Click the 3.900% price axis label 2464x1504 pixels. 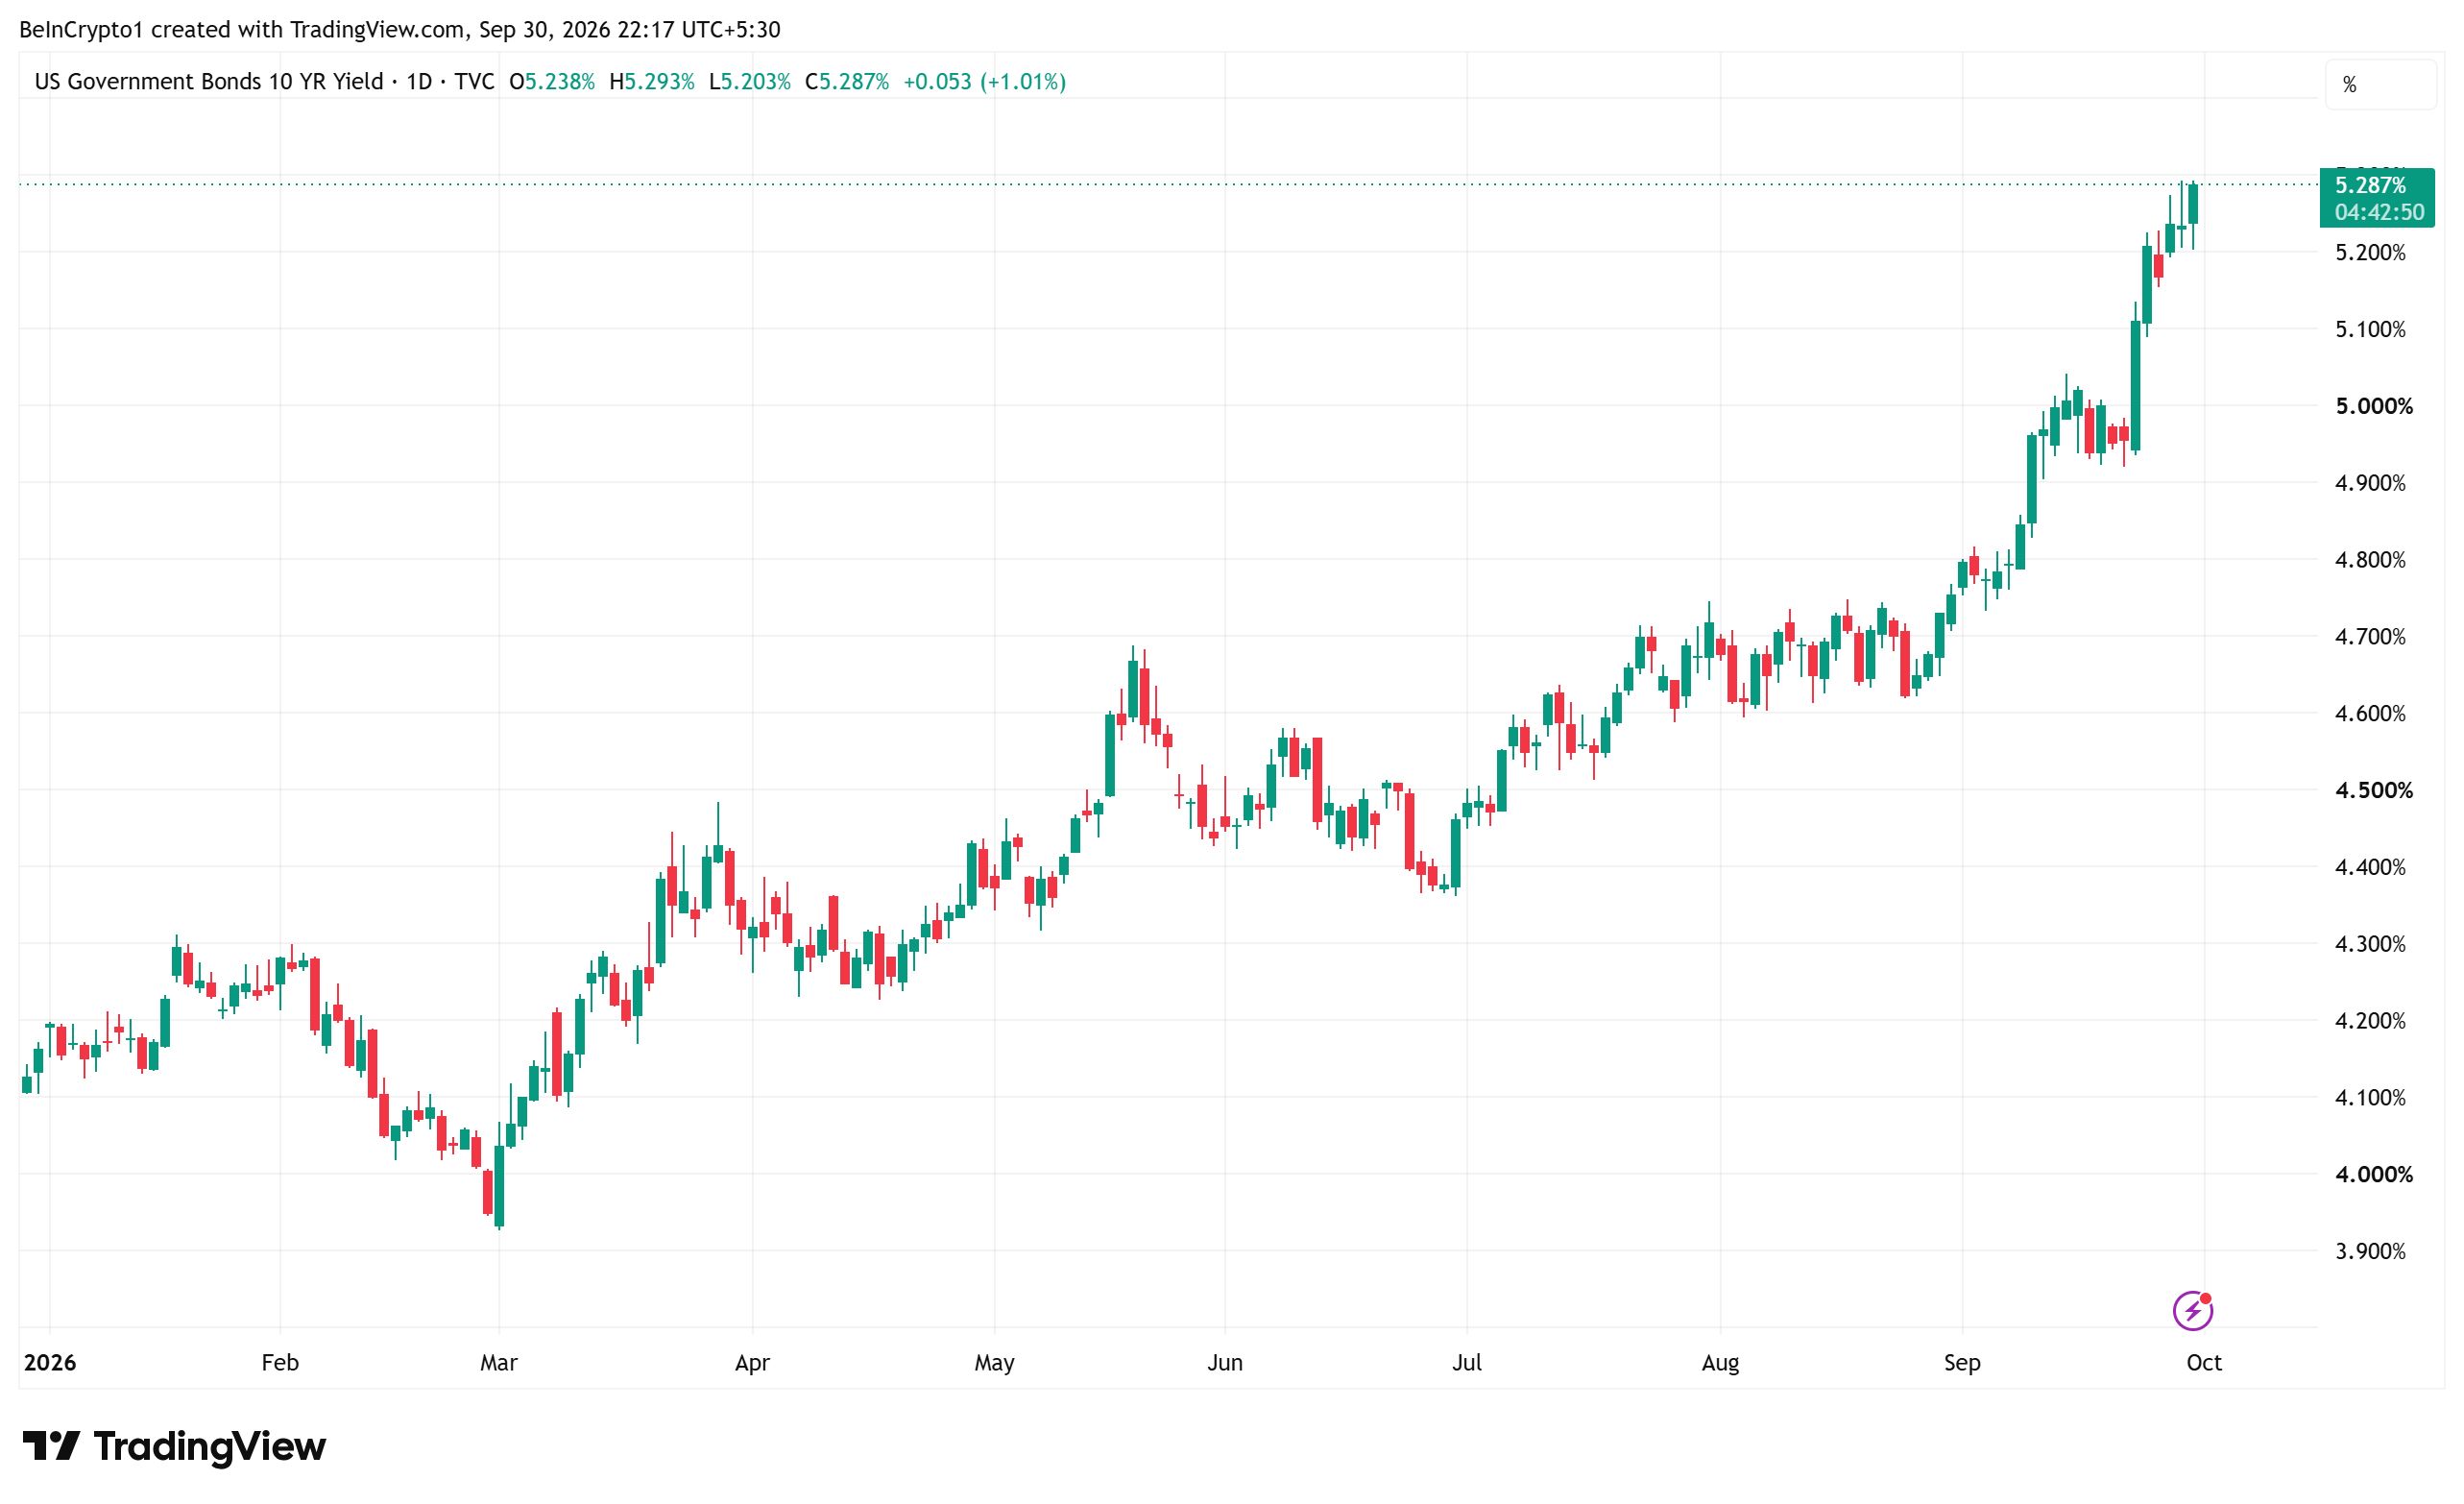(x=2370, y=1251)
